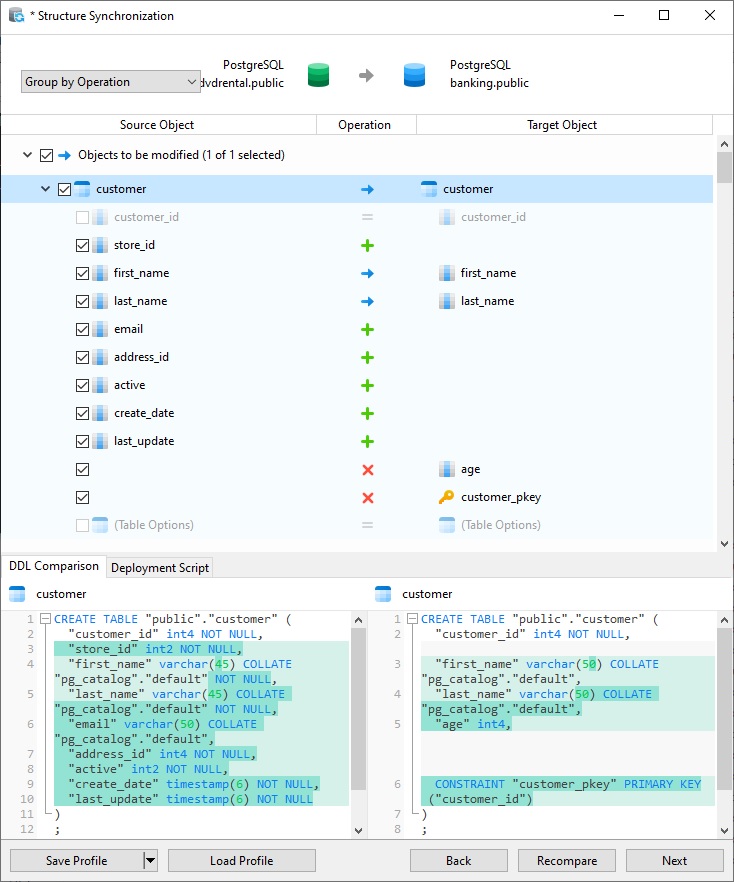Click the Recompare button
This screenshot has height=882, width=734.
click(x=567, y=861)
